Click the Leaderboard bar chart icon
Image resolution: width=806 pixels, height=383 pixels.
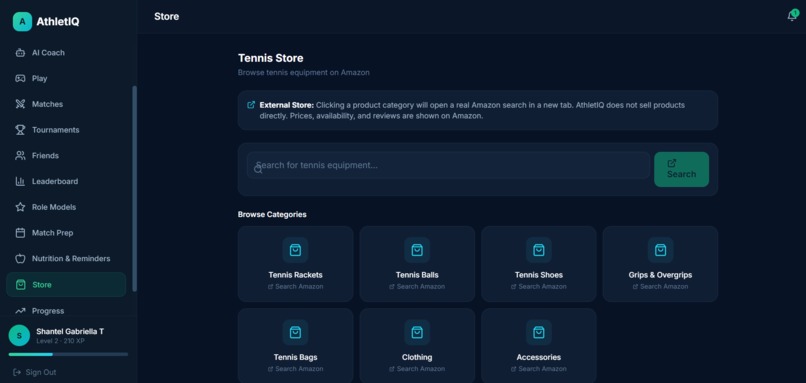point(20,181)
